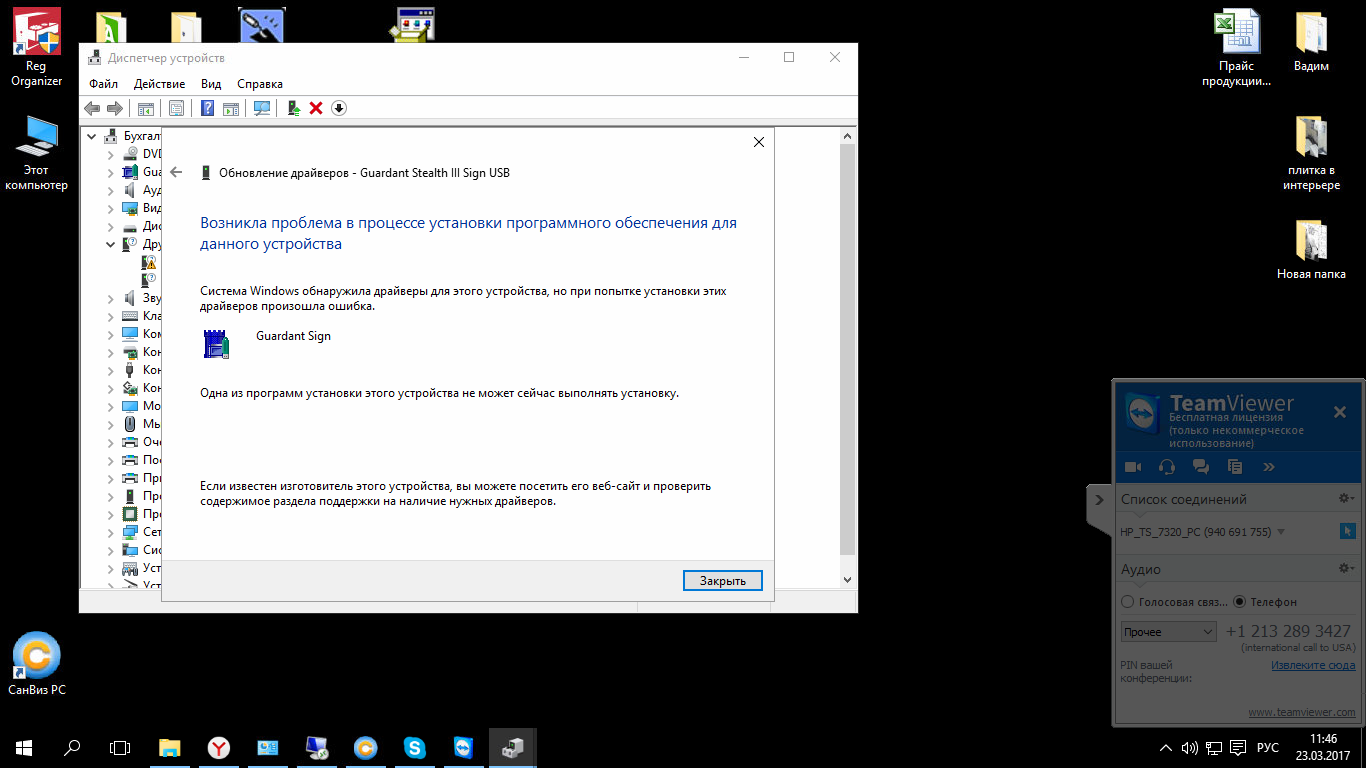Open the Справка menu
This screenshot has width=1366, height=768.
[260, 84]
